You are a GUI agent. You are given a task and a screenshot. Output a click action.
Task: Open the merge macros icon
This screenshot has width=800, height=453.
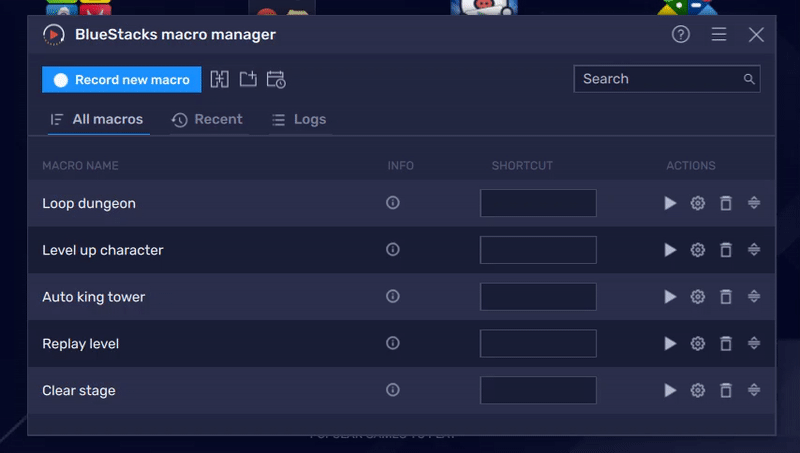219,79
